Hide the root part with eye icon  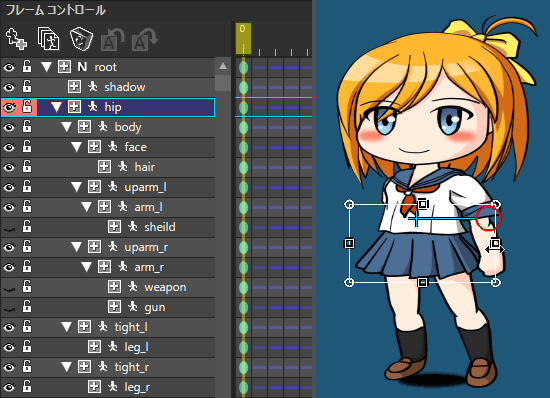point(9,67)
